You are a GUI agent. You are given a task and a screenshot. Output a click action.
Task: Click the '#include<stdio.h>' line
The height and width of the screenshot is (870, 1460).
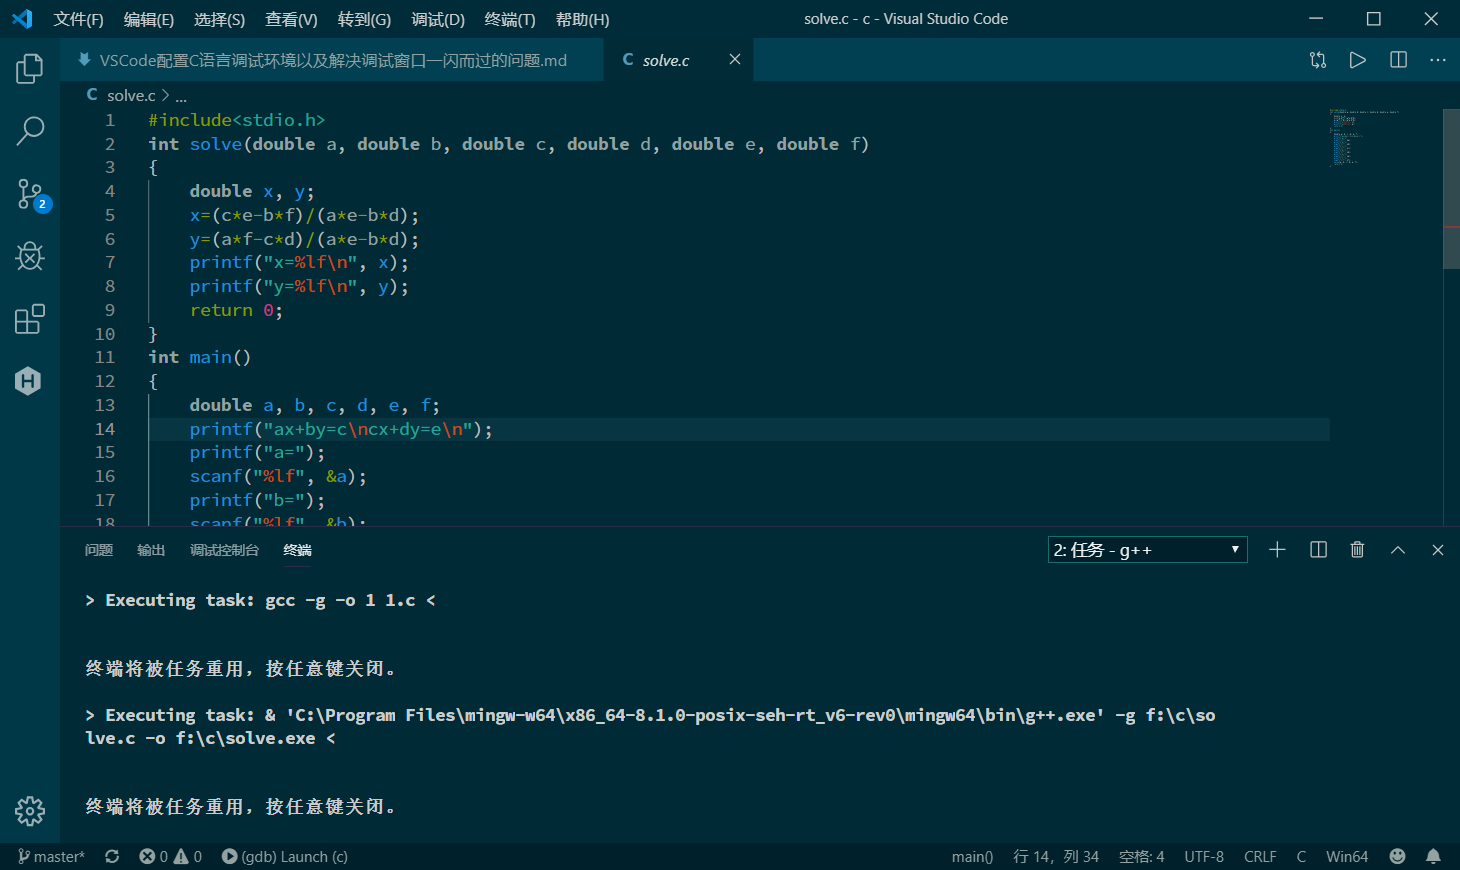237,120
